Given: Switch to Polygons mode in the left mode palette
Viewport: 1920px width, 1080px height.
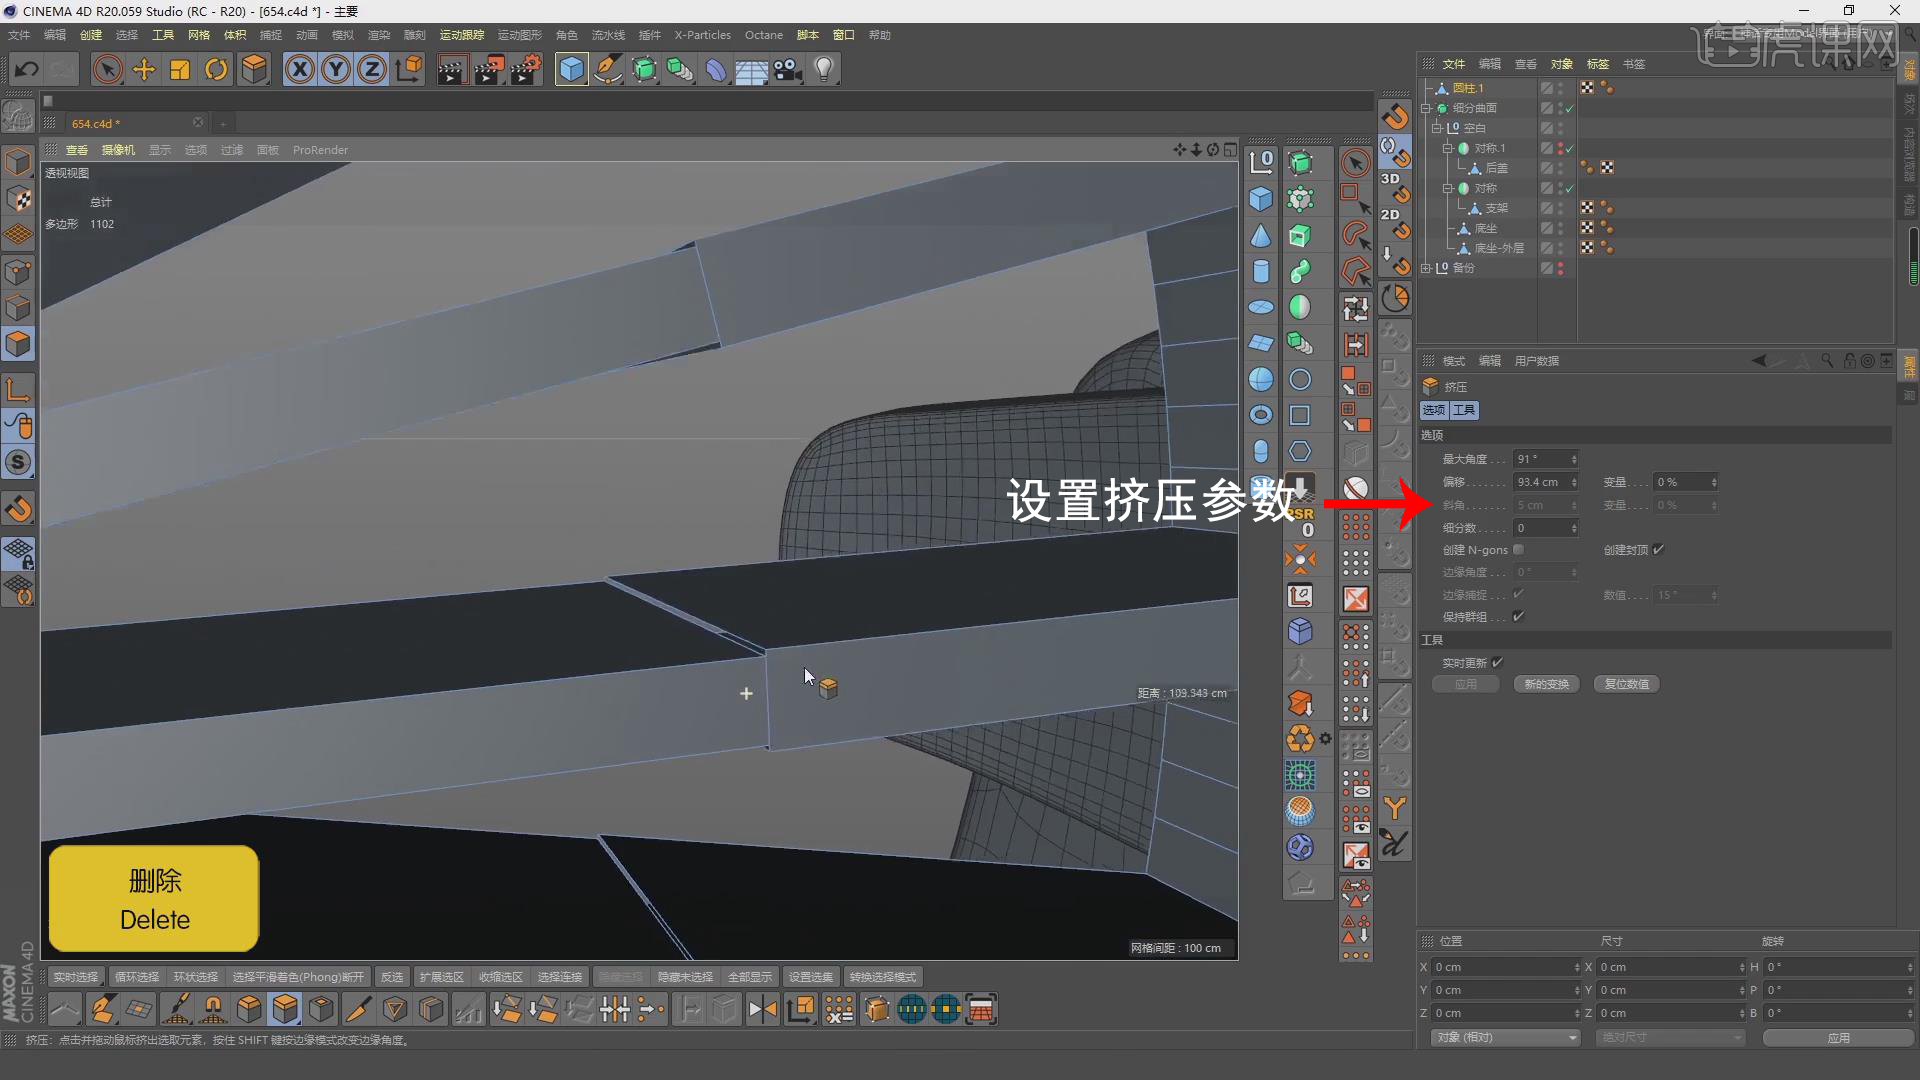Looking at the screenshot, I should pos(18,343).
